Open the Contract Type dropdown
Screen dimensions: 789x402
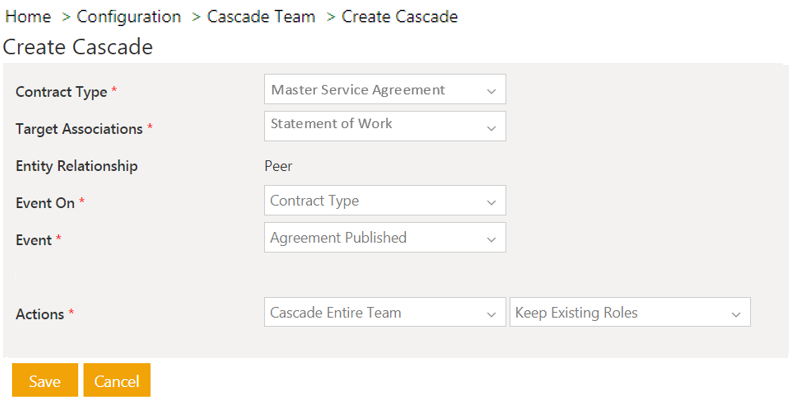coord(384,90)
